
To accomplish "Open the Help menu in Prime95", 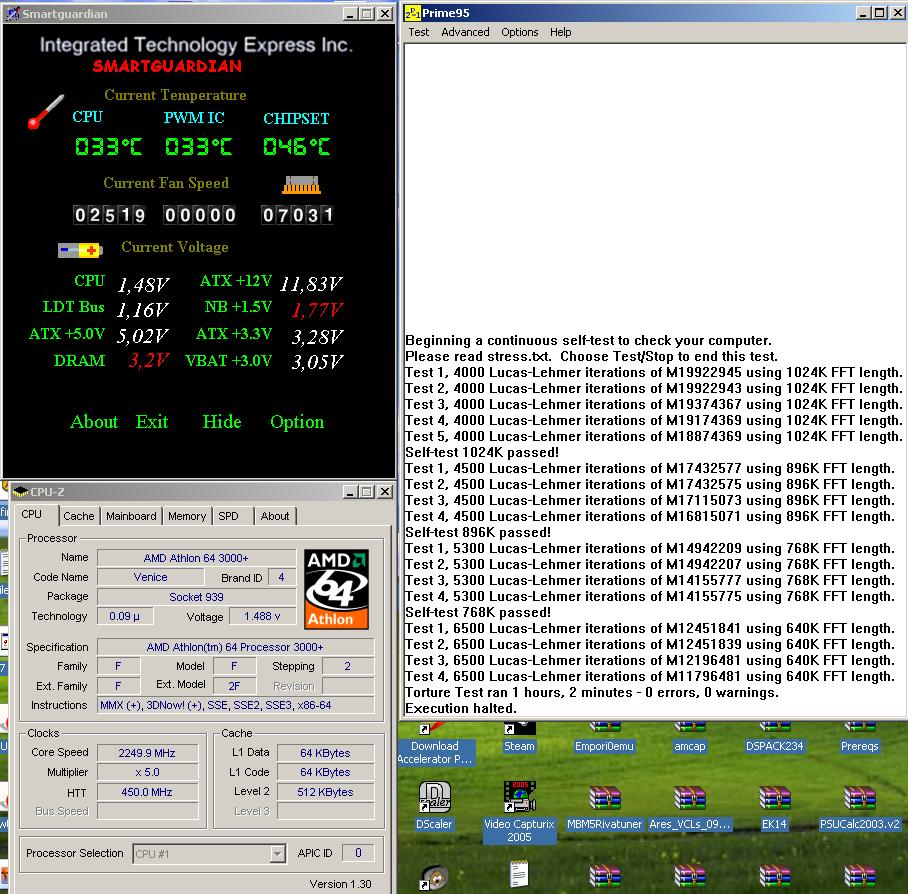I will (561, 32).
